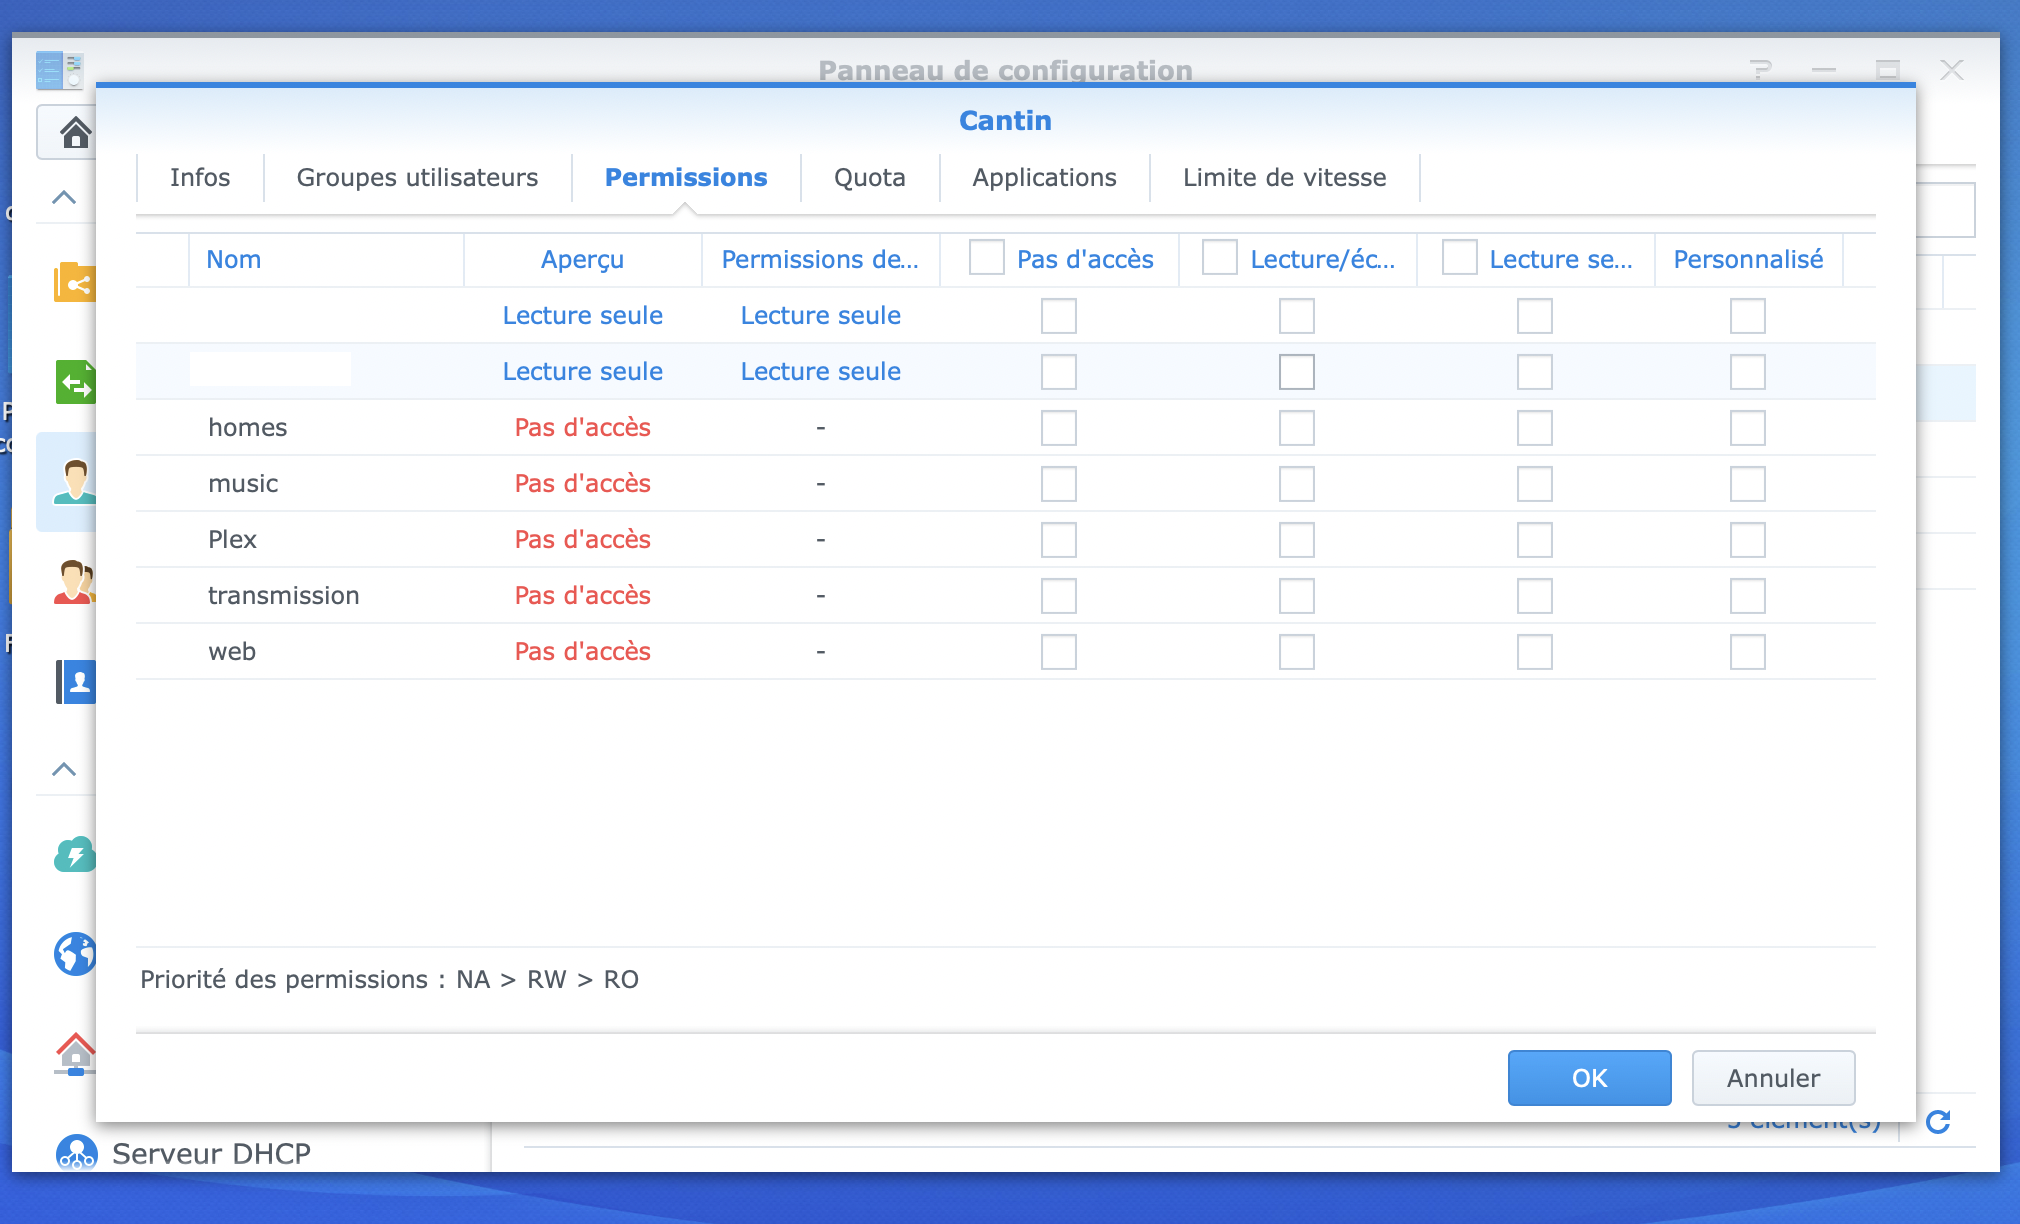Open the External Access globe icon
2020x1224 pixels.
pyautogui.click(x=75, y=954)
